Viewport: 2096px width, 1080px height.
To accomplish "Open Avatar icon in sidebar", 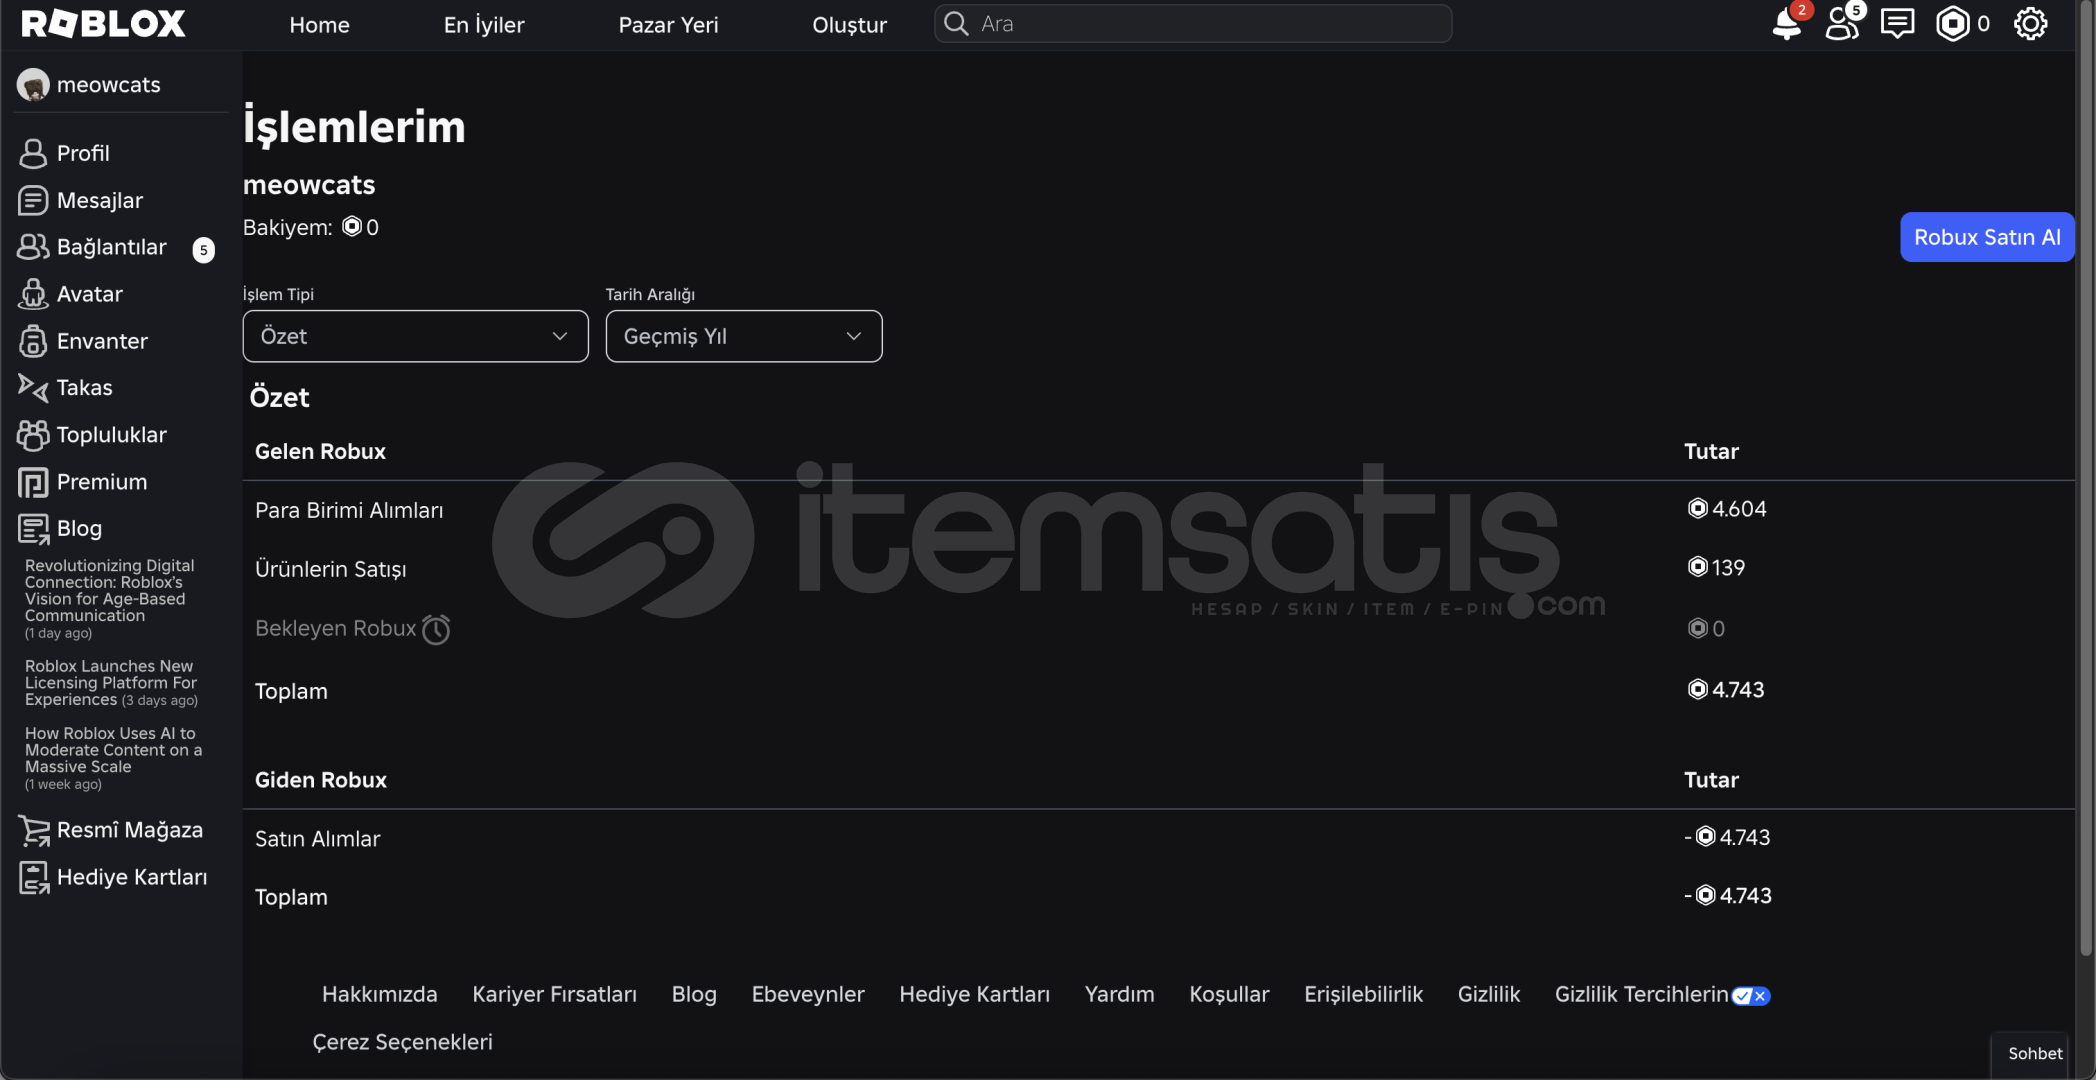I will click(x=33, y=294).
